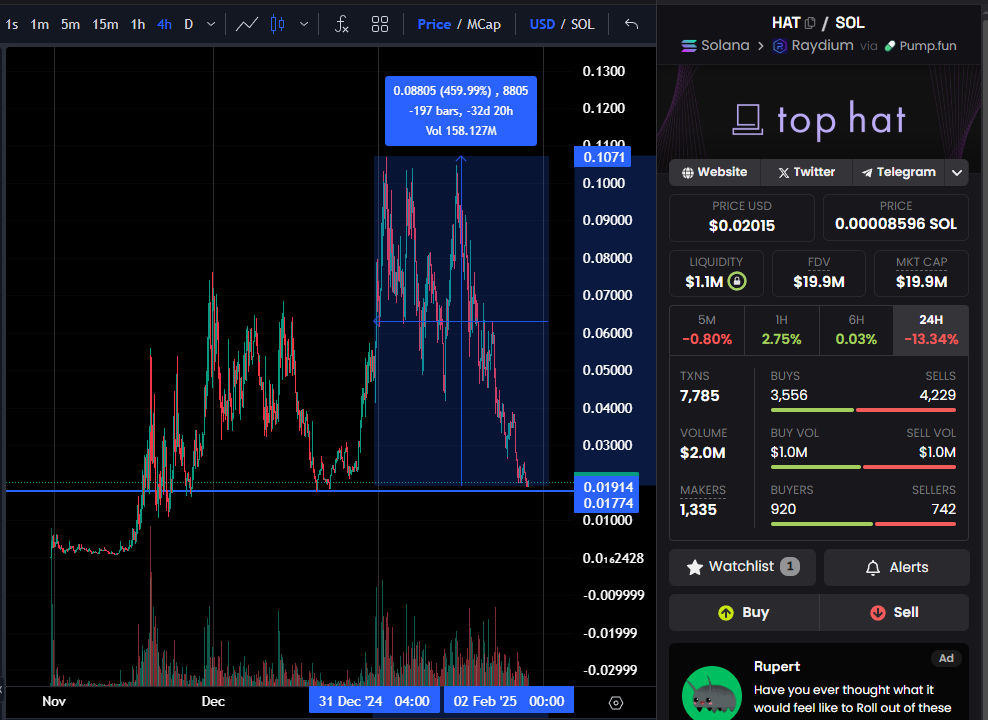Click the watchlist count badge 1
The image size is (988, 720).
click(x=790, y=566)
